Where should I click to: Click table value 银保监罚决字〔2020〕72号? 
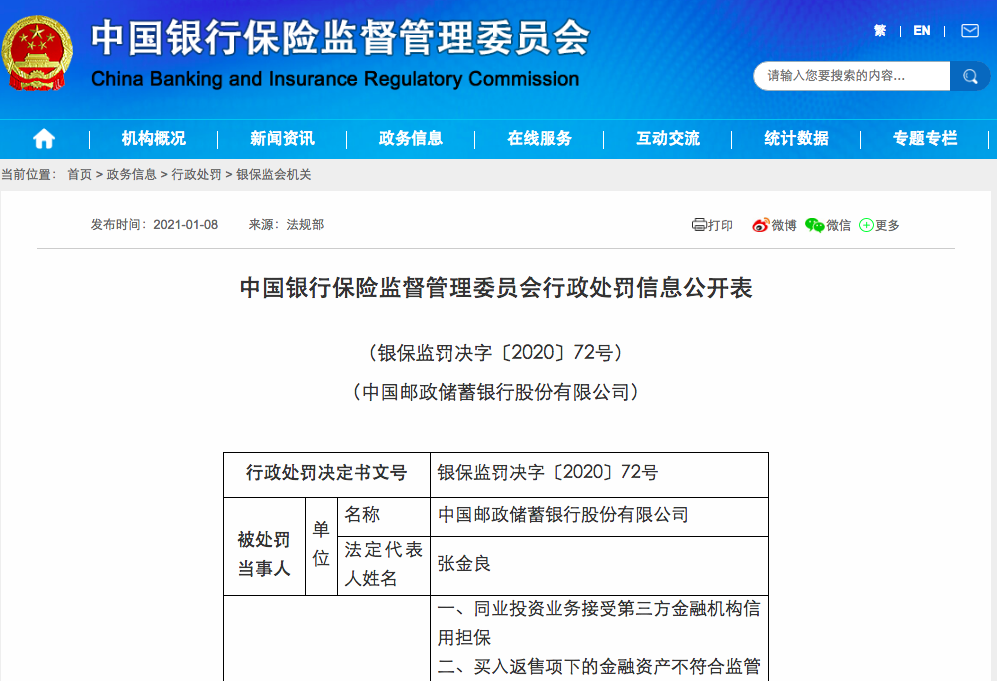547,472
